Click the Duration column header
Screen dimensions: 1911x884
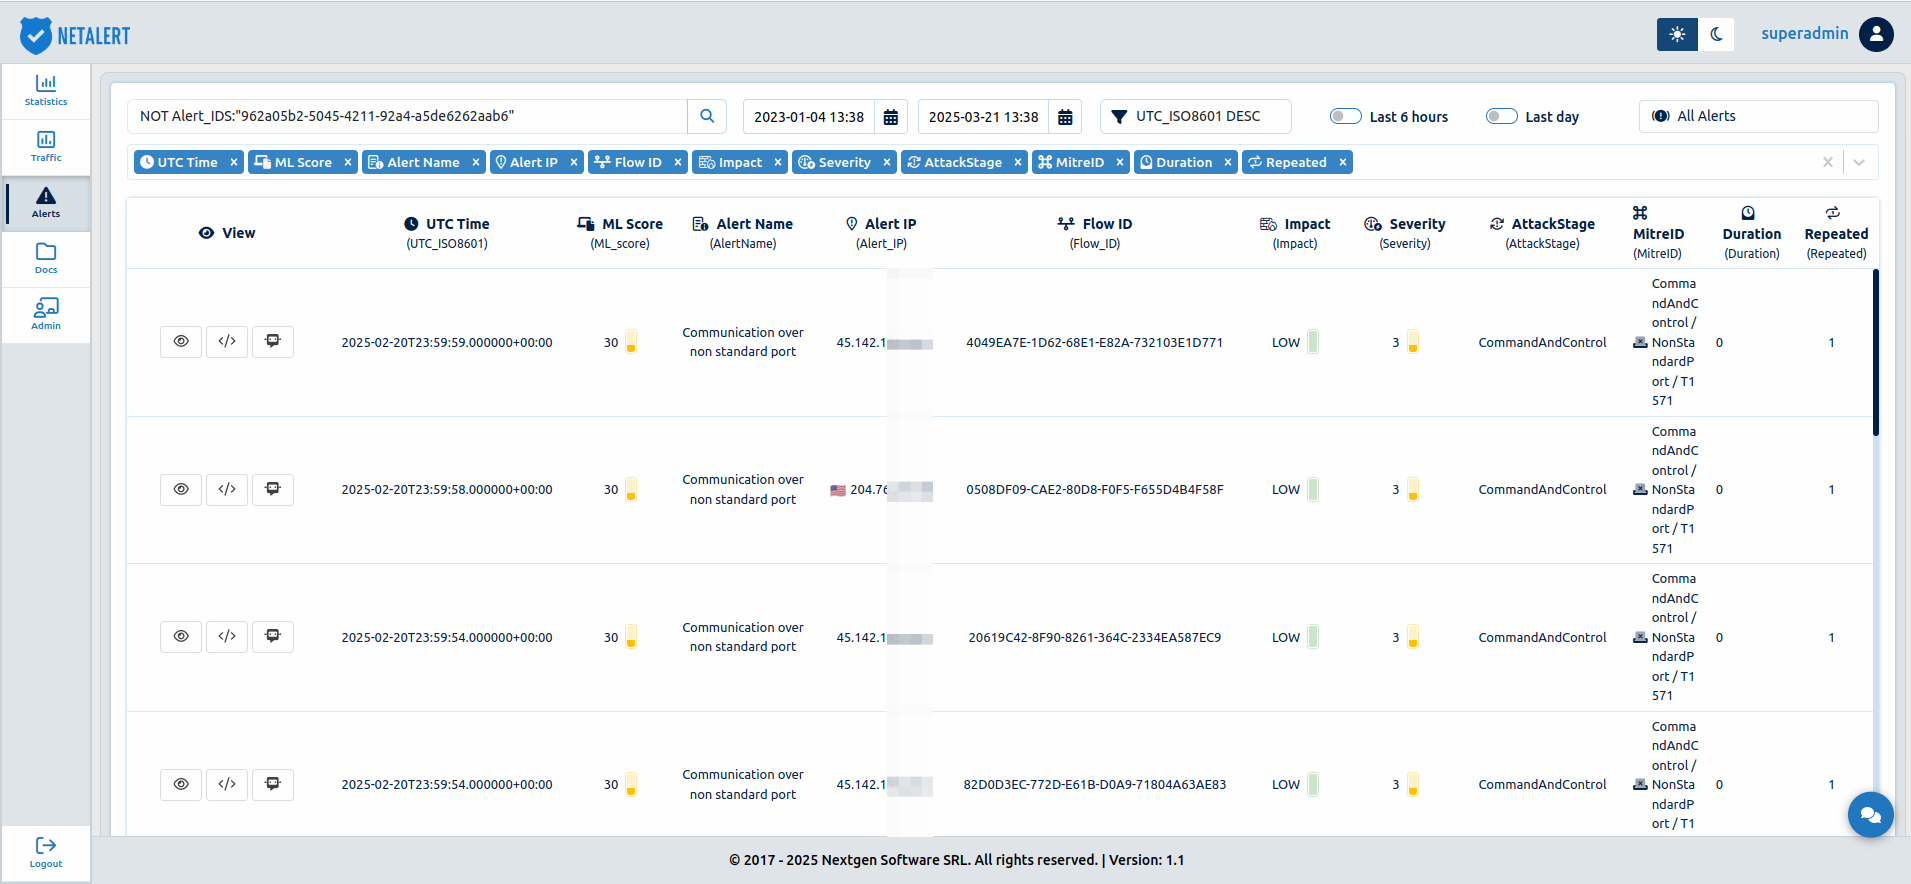(x=1751, y=233)
